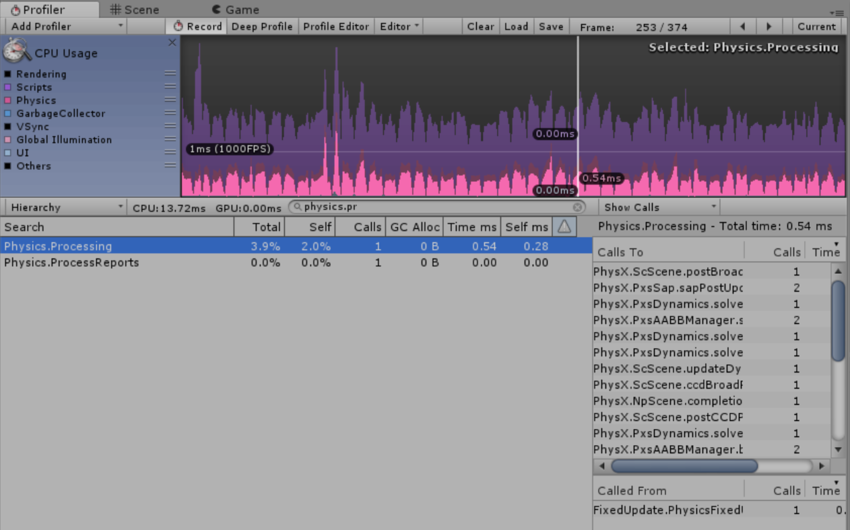Sort by the Total column
Viewport: 850px width, 530px height.
pyautogui.click(x=259, y=227)
